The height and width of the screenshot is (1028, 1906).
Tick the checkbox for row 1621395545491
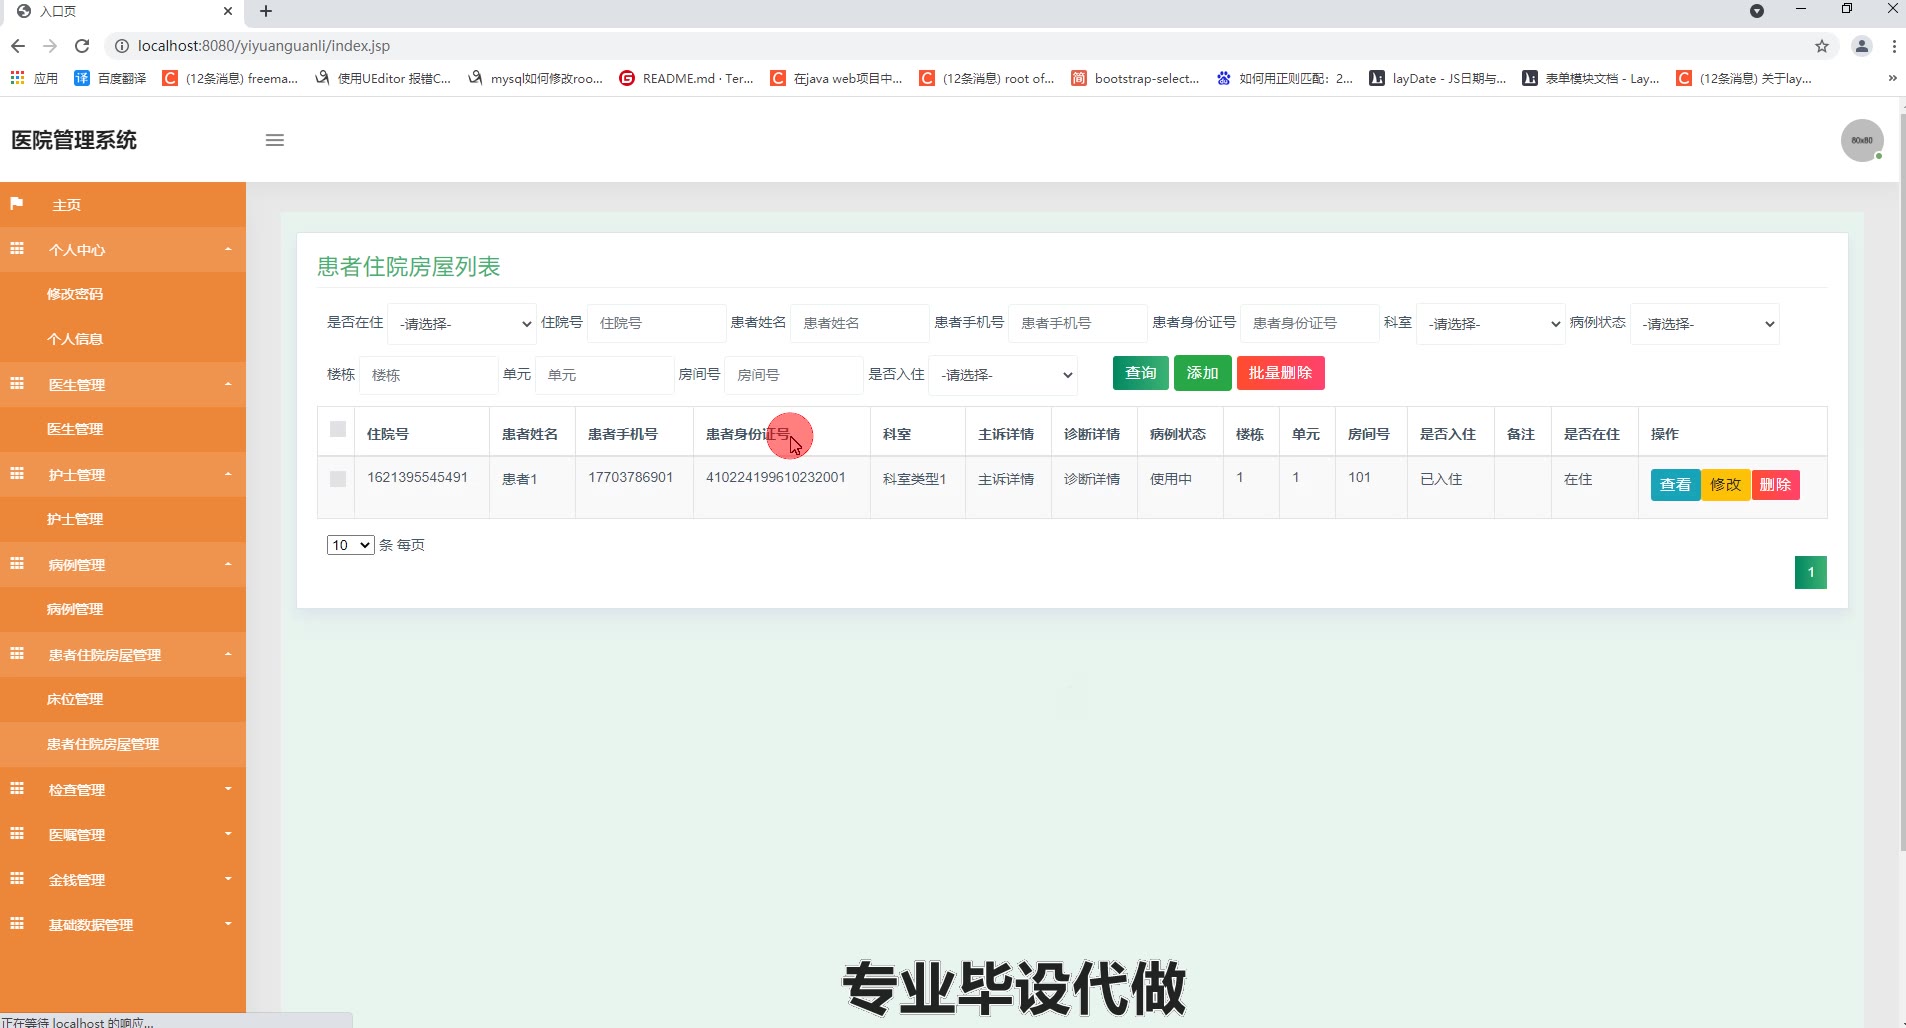point(338,479)
